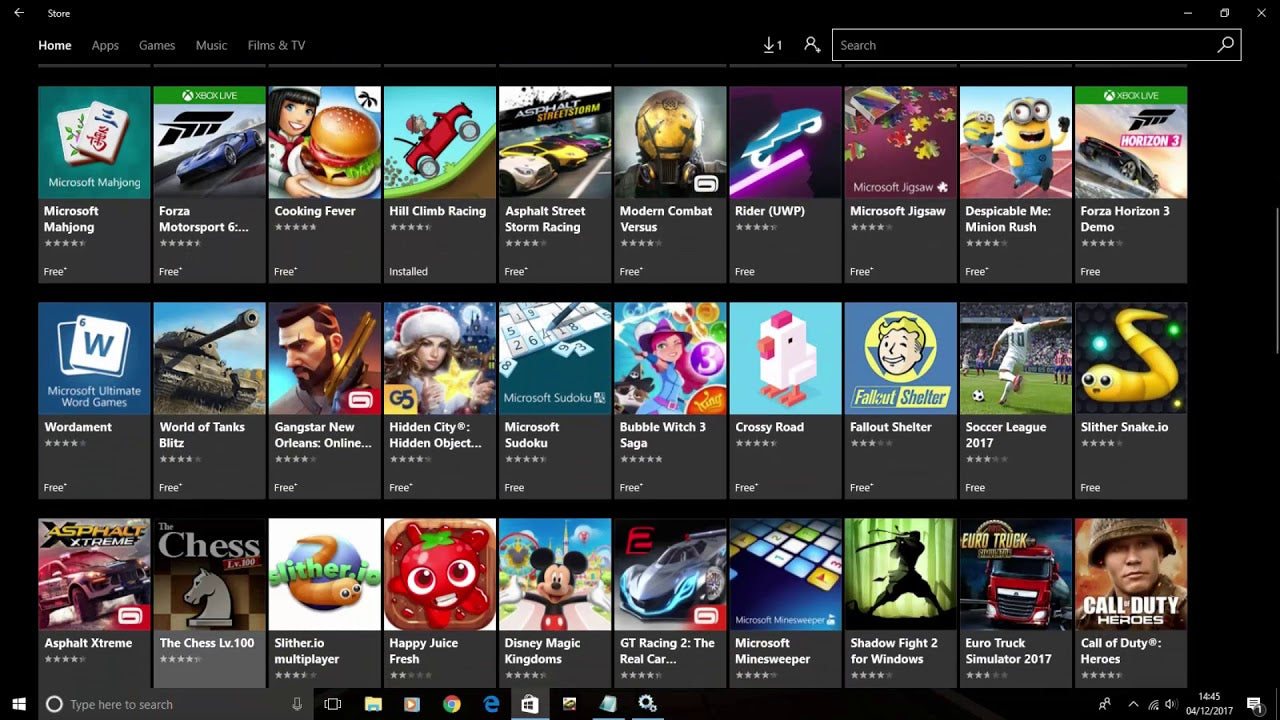Screen dimensions: 1280x720
Task: Open File Explorer from the taskbar
Action: point(372,704)
